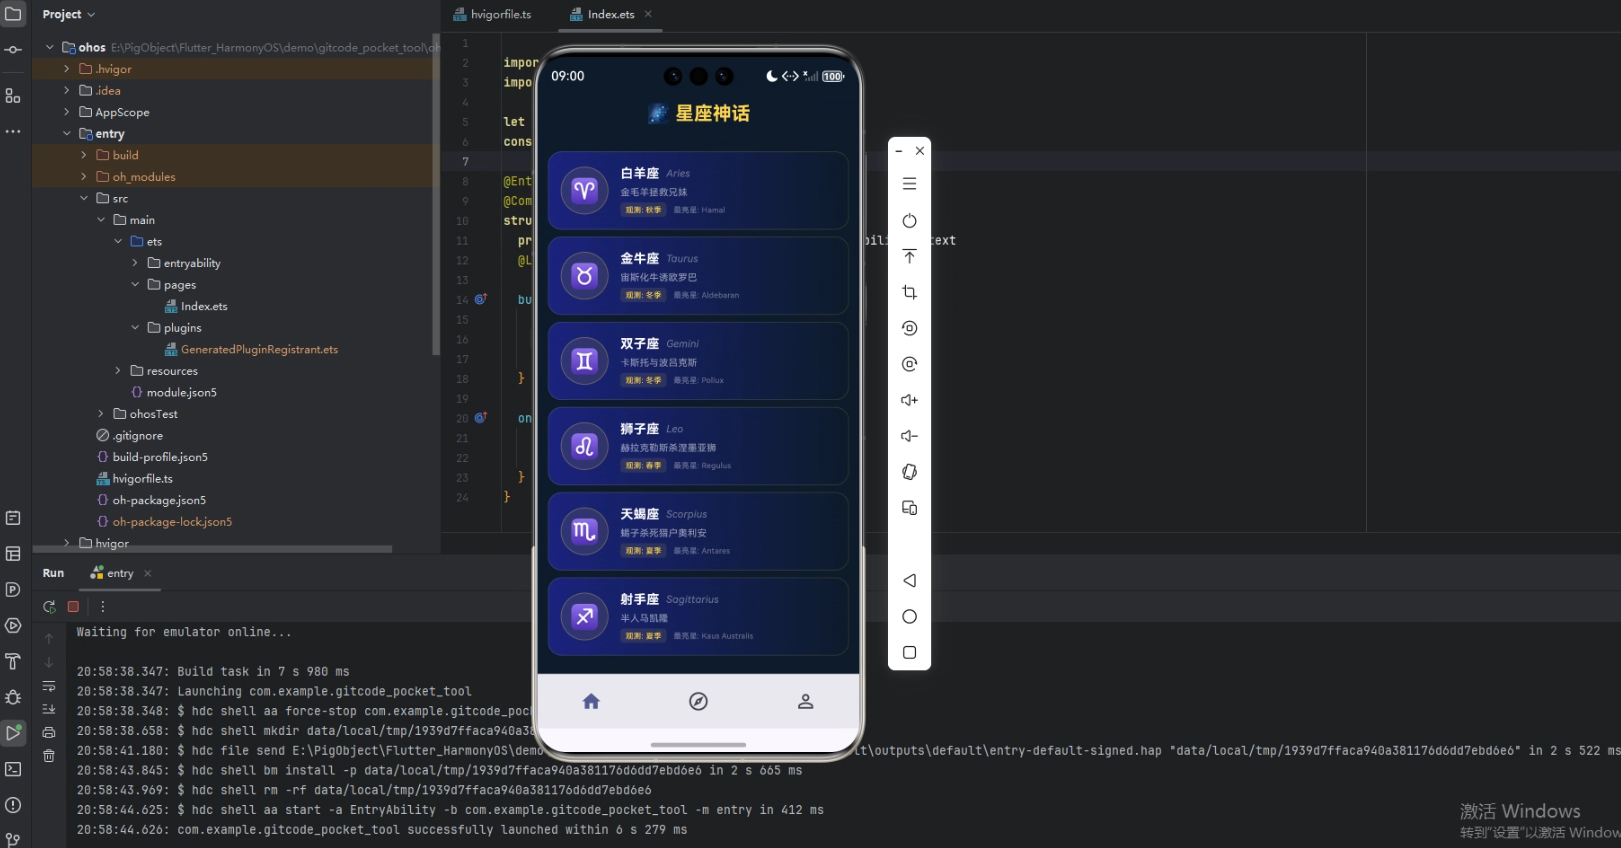1621x848 pixels.
Task: Click emulator power button
Action: 909,220
